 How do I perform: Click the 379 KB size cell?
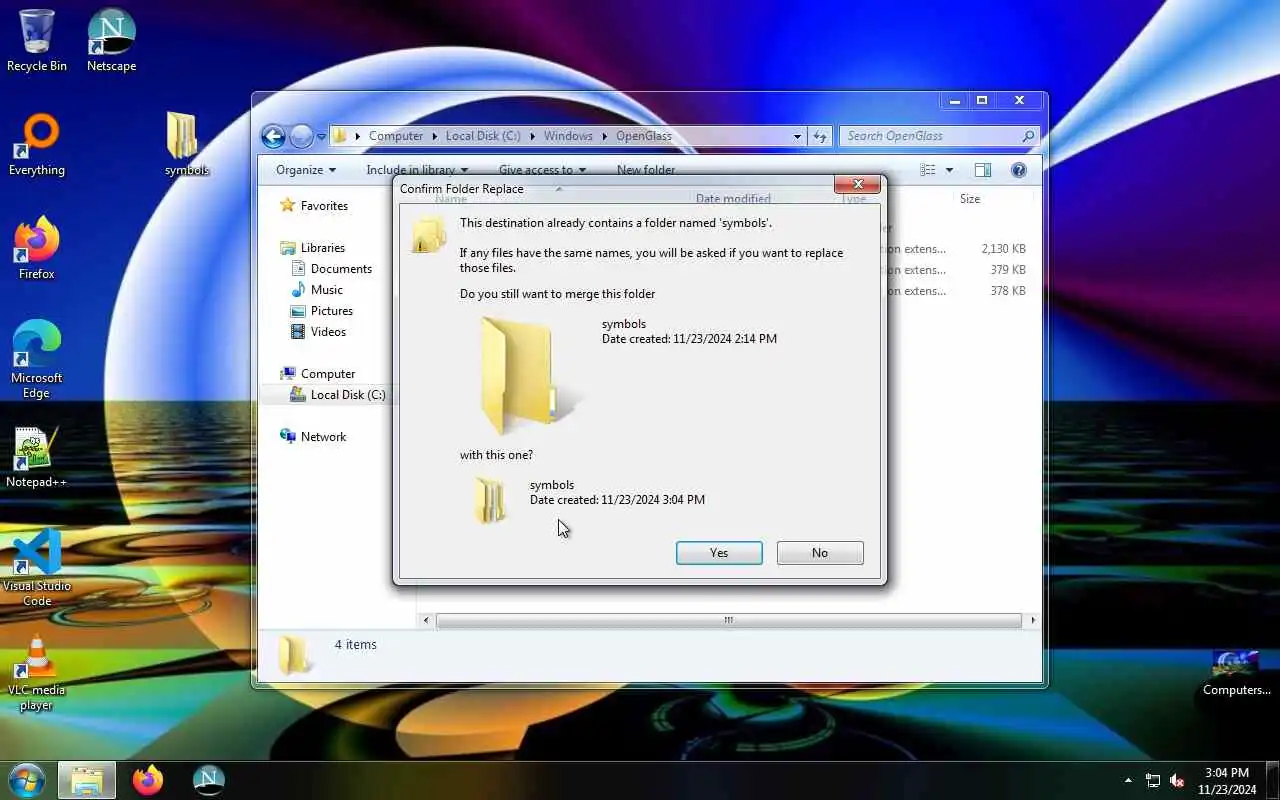(x=1007, y=270)
